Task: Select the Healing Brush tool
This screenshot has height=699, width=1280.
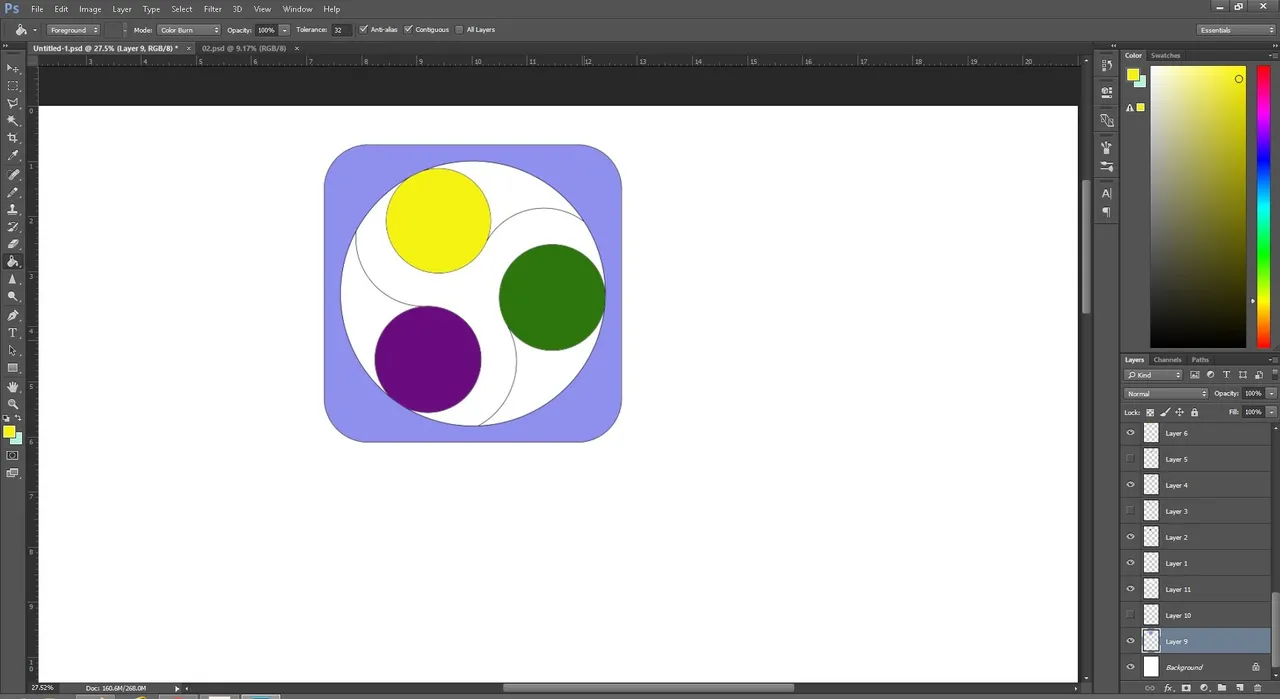Action: [x=13, y=175]
